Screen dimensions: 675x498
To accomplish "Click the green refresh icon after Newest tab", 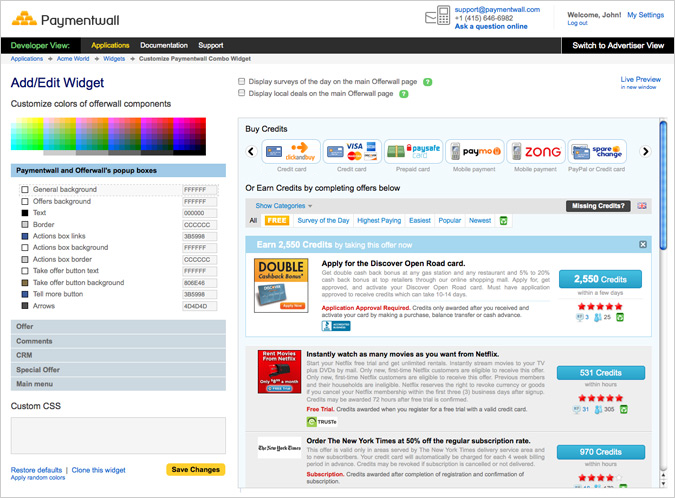I will pyautogui.click(x=503, y=221).
